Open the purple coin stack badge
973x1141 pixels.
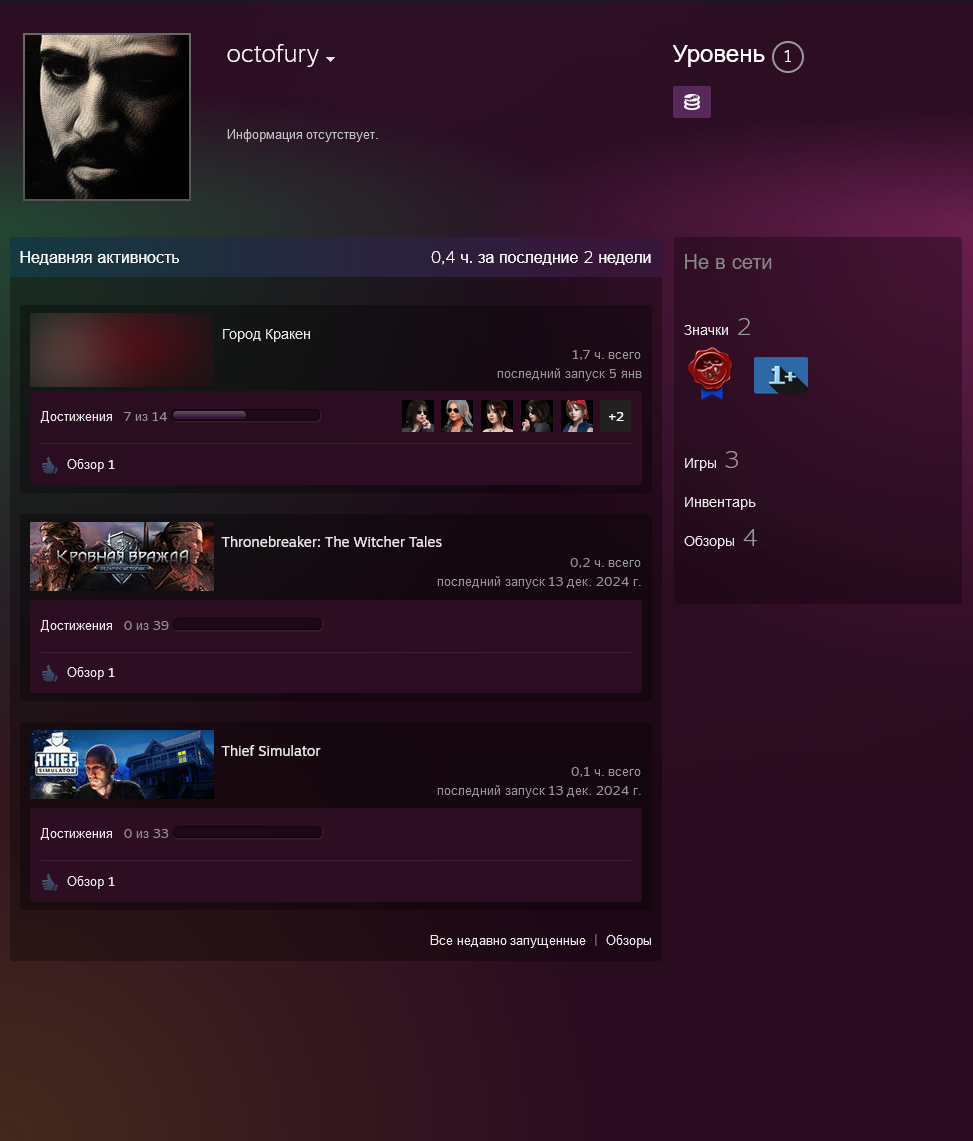tap(691, 102)
